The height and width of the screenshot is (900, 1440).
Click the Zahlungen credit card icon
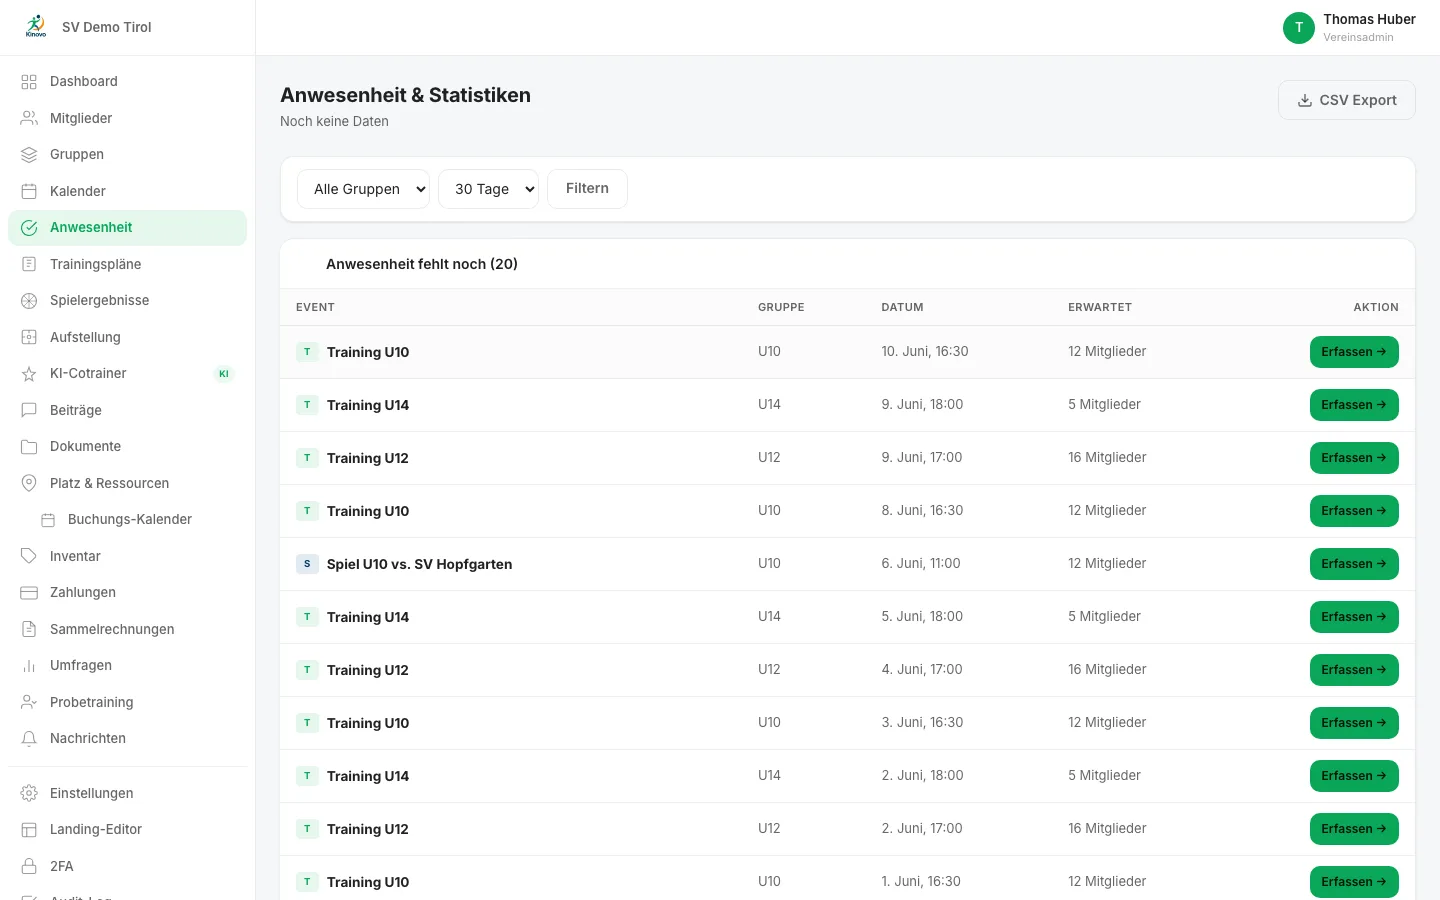29,593
